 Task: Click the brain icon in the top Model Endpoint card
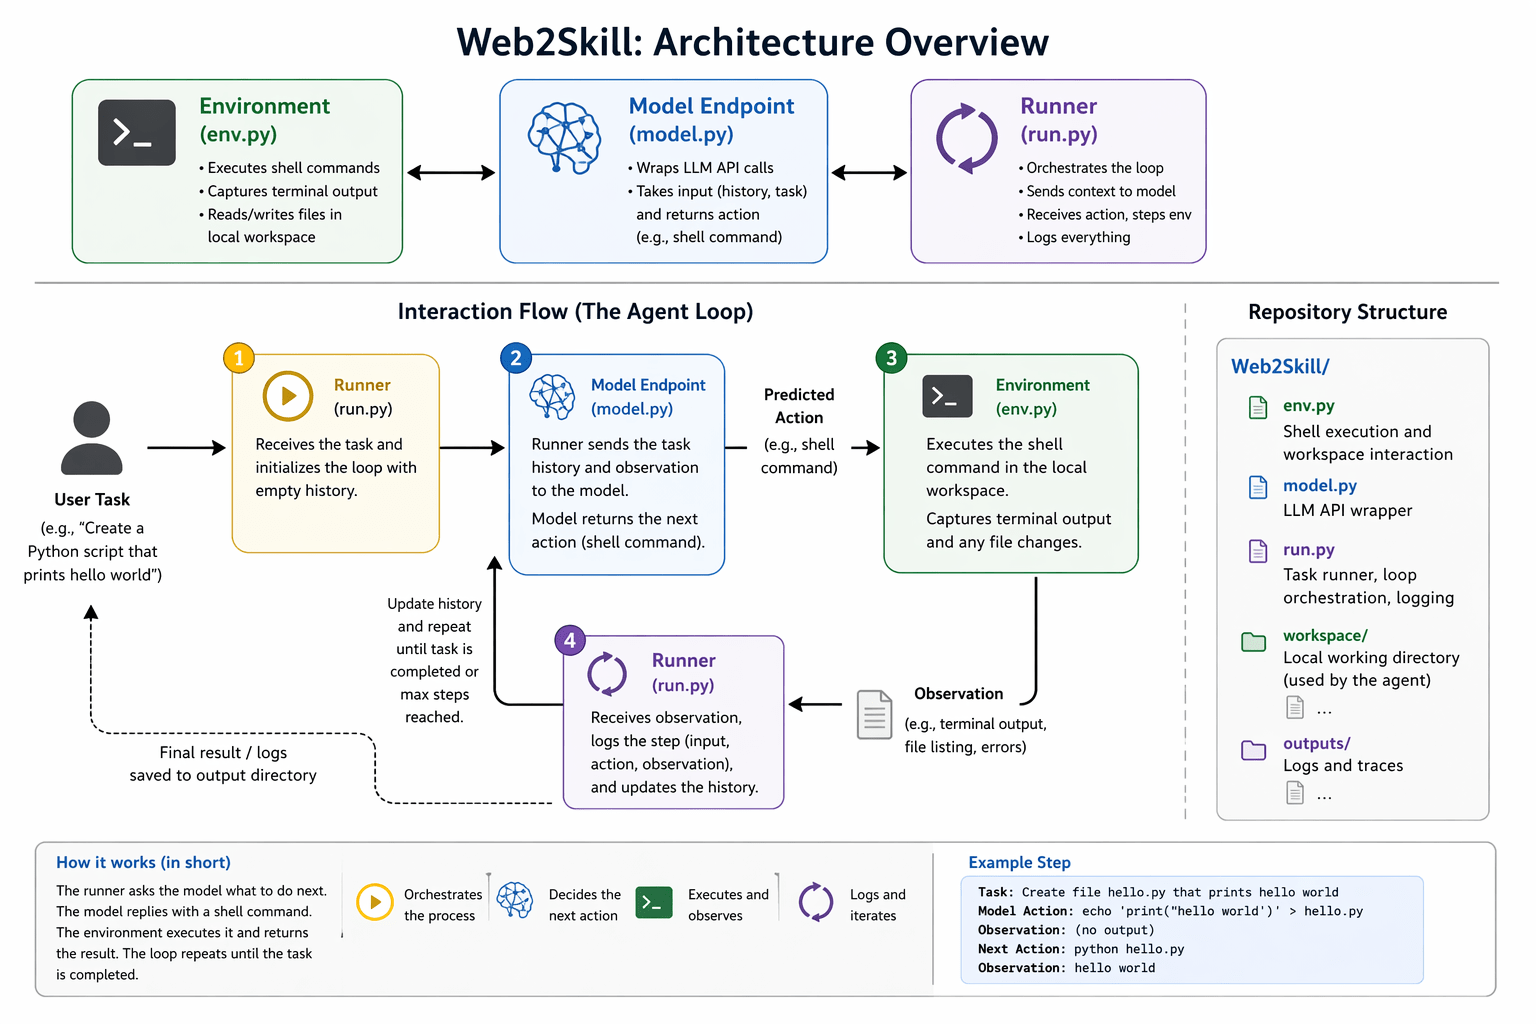[565, 138]
